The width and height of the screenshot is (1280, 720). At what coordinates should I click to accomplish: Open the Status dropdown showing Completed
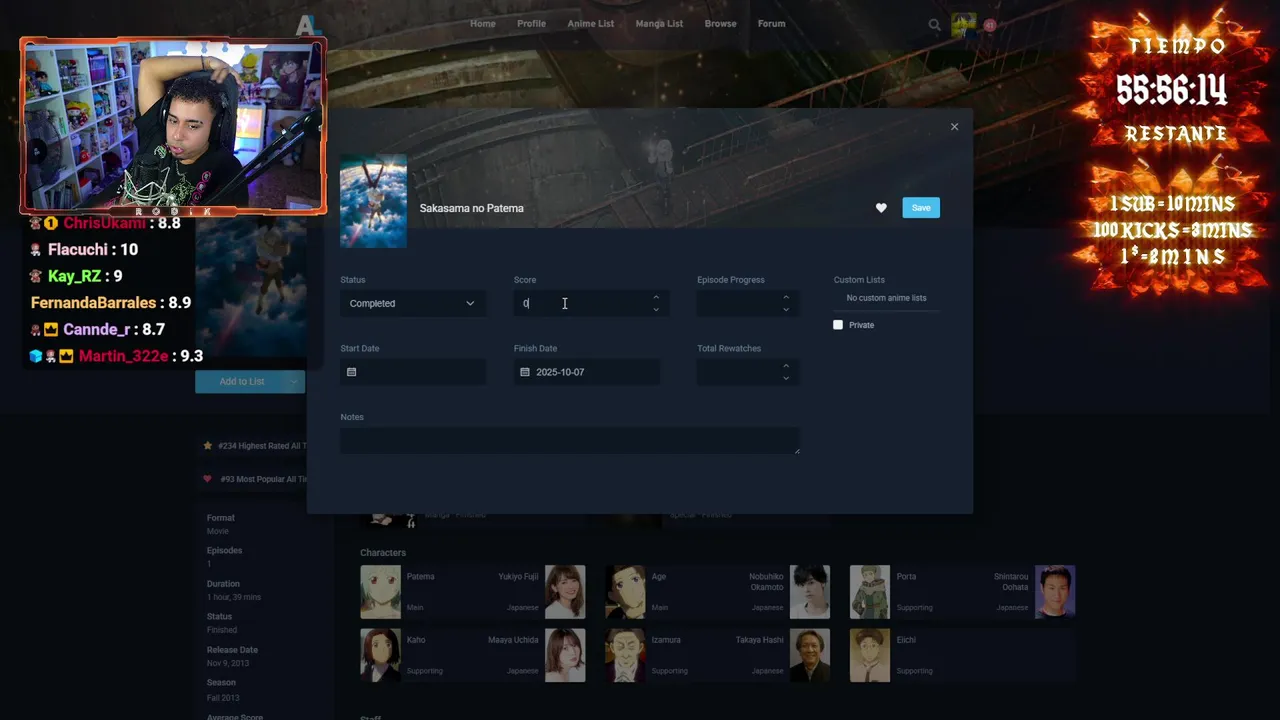point(413,303)
